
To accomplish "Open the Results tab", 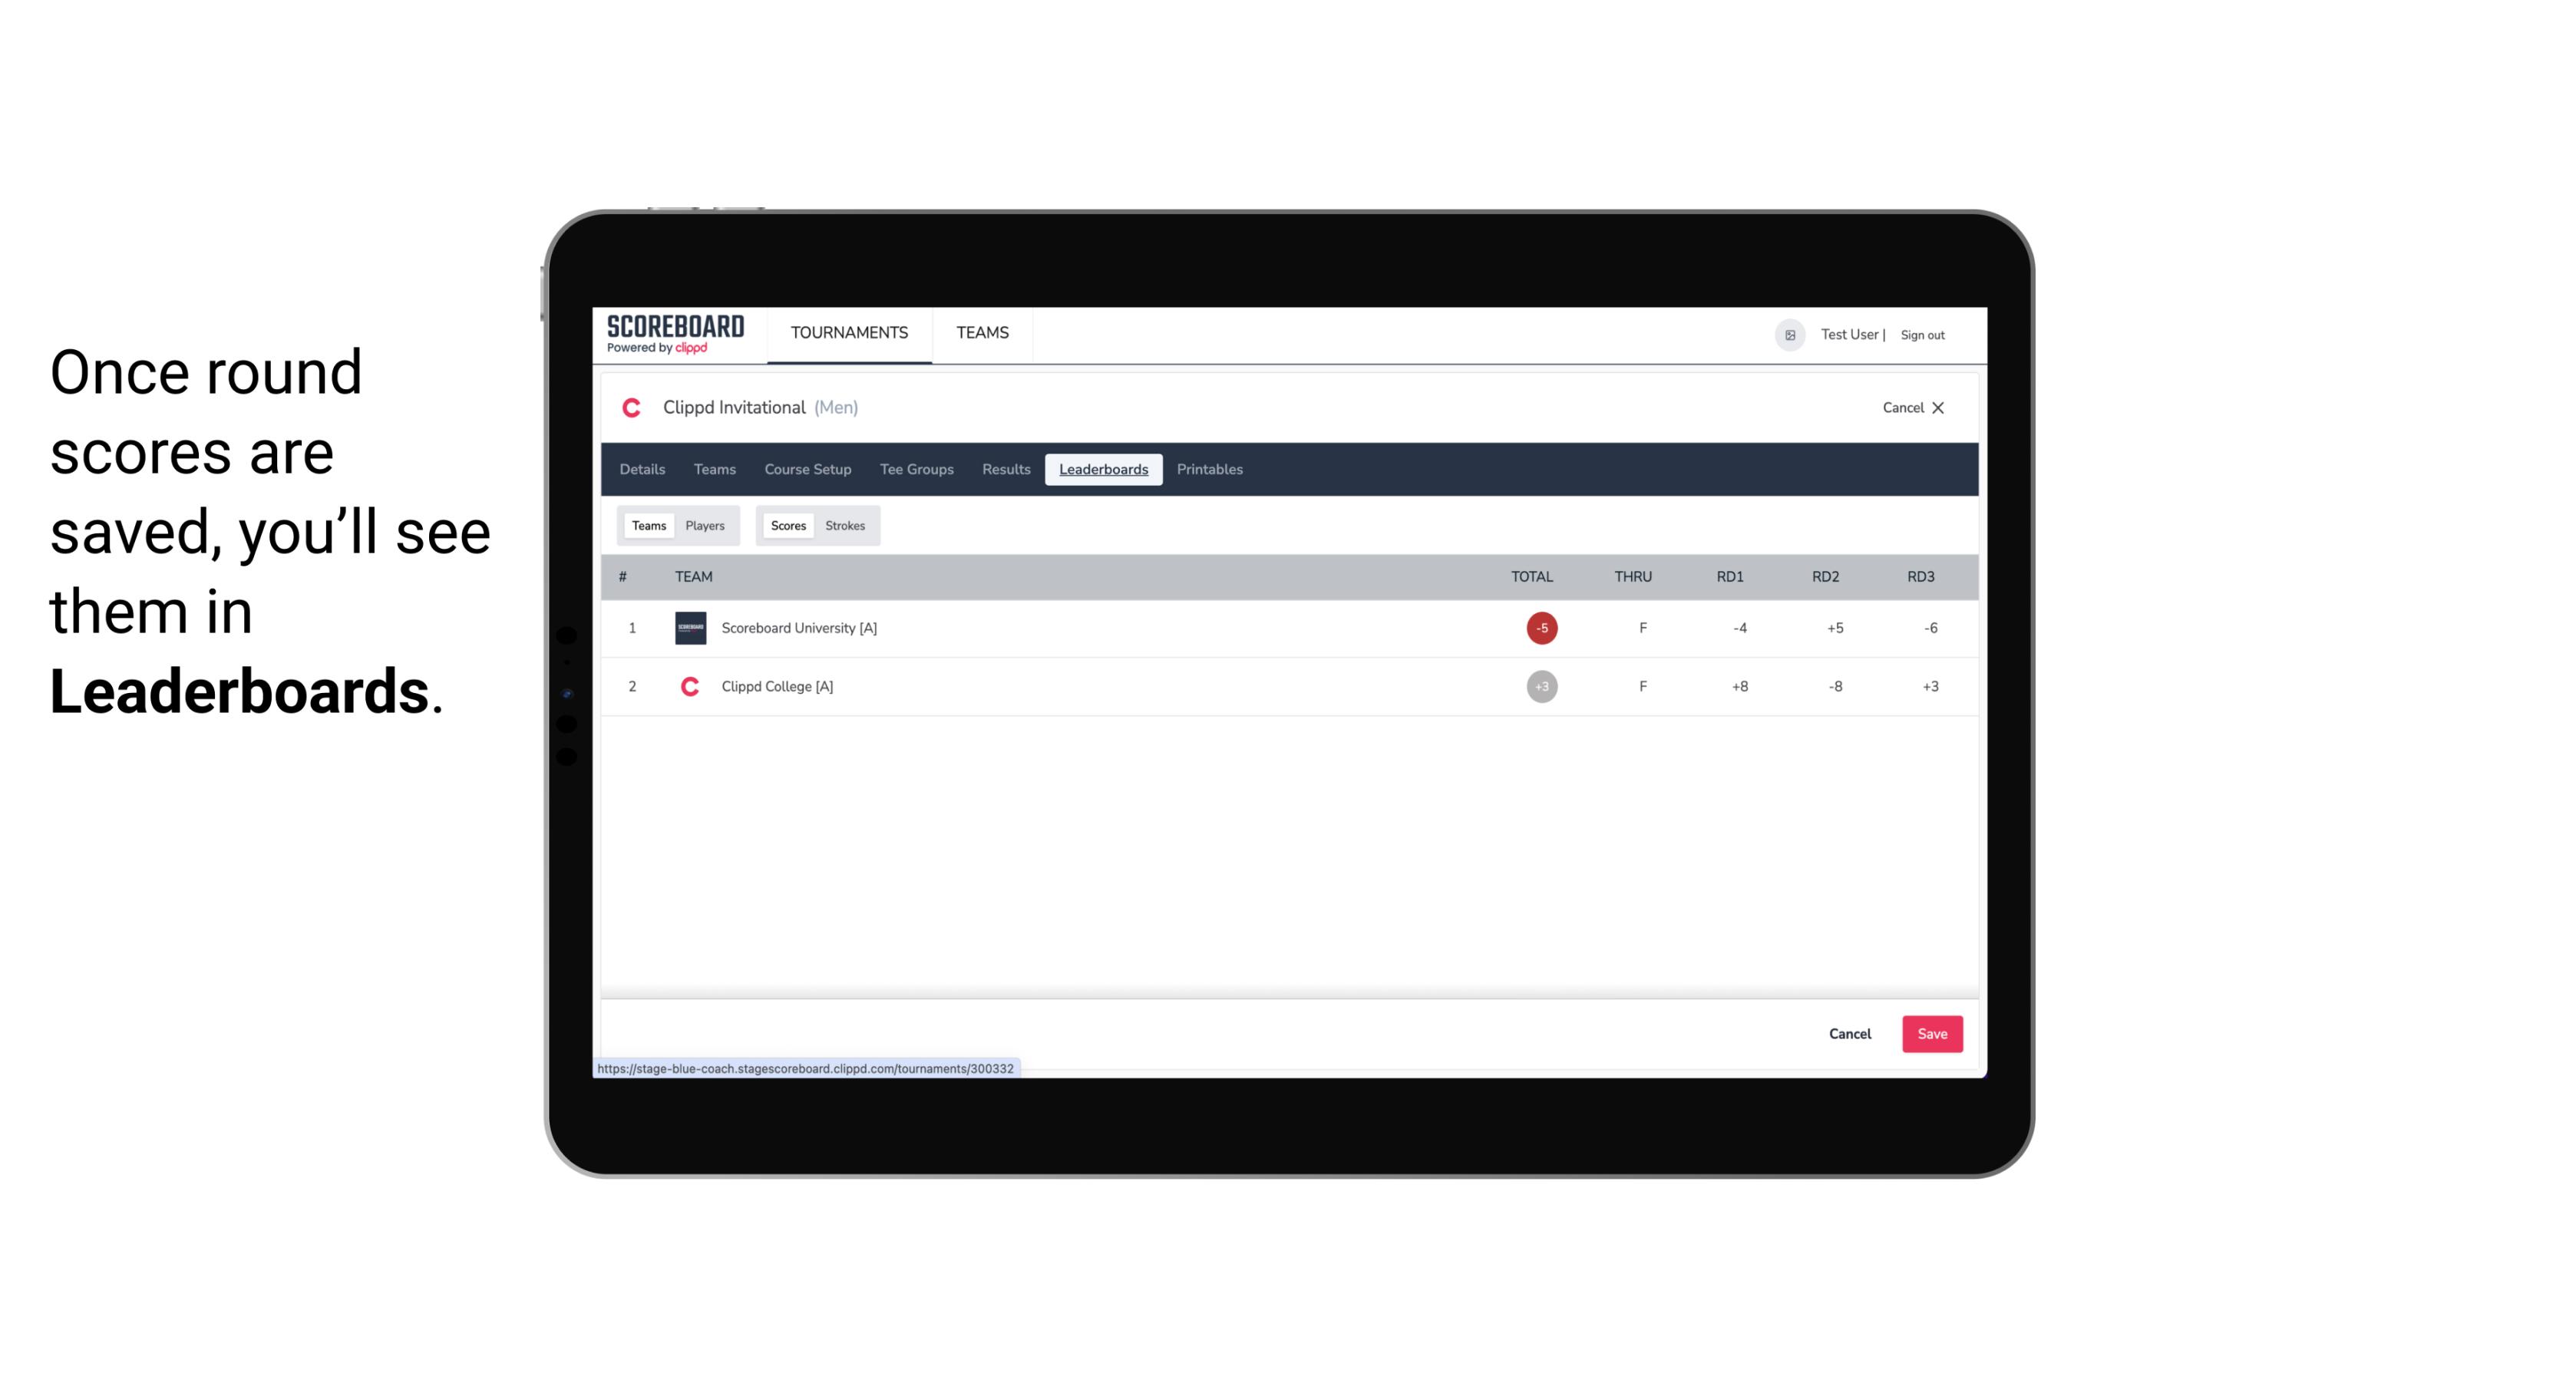I will point(1004,470).
